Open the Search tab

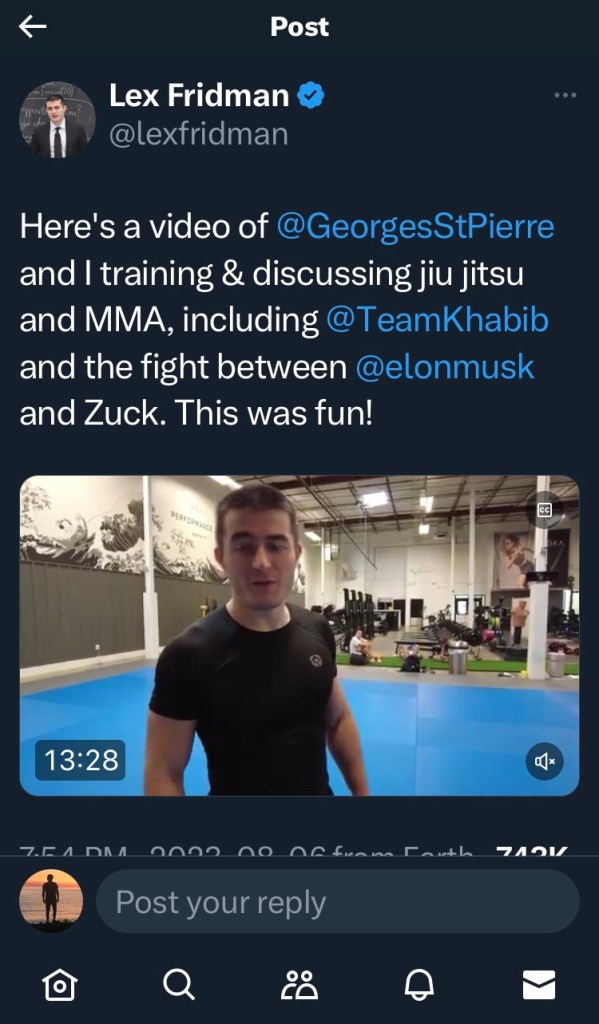178,984
